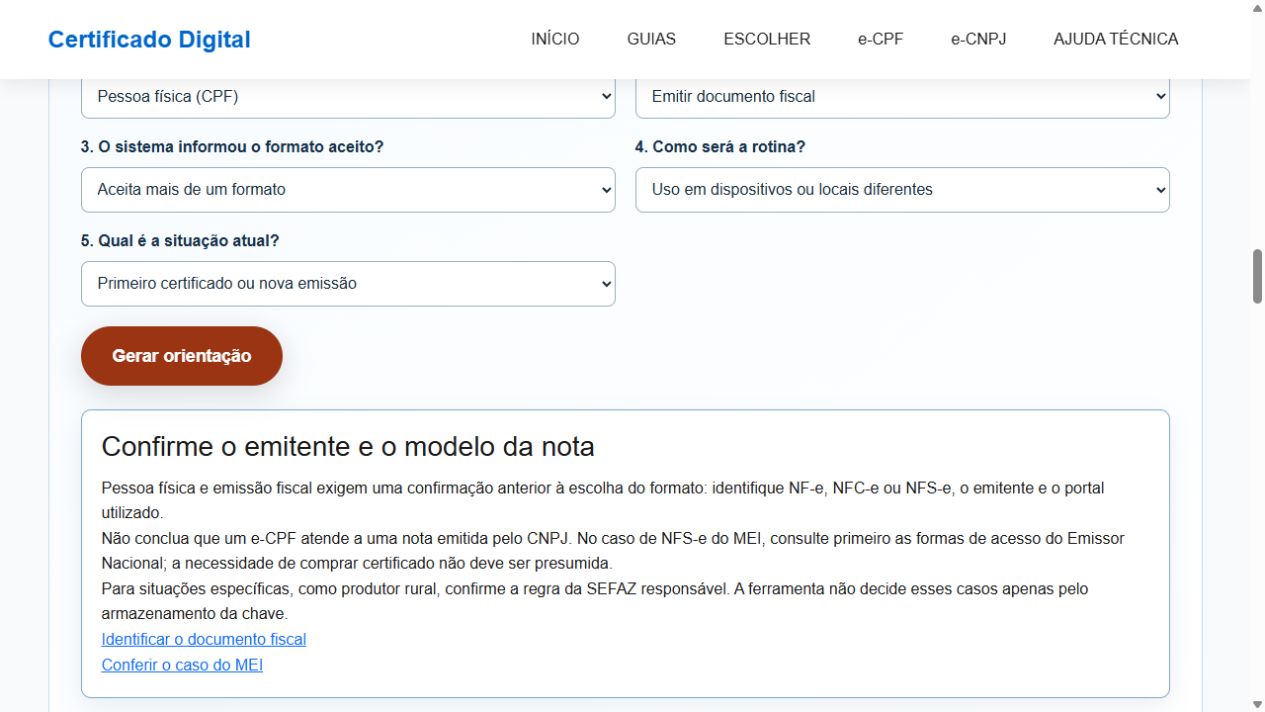Open the Aceita mais de um formato dropdown

348,190
